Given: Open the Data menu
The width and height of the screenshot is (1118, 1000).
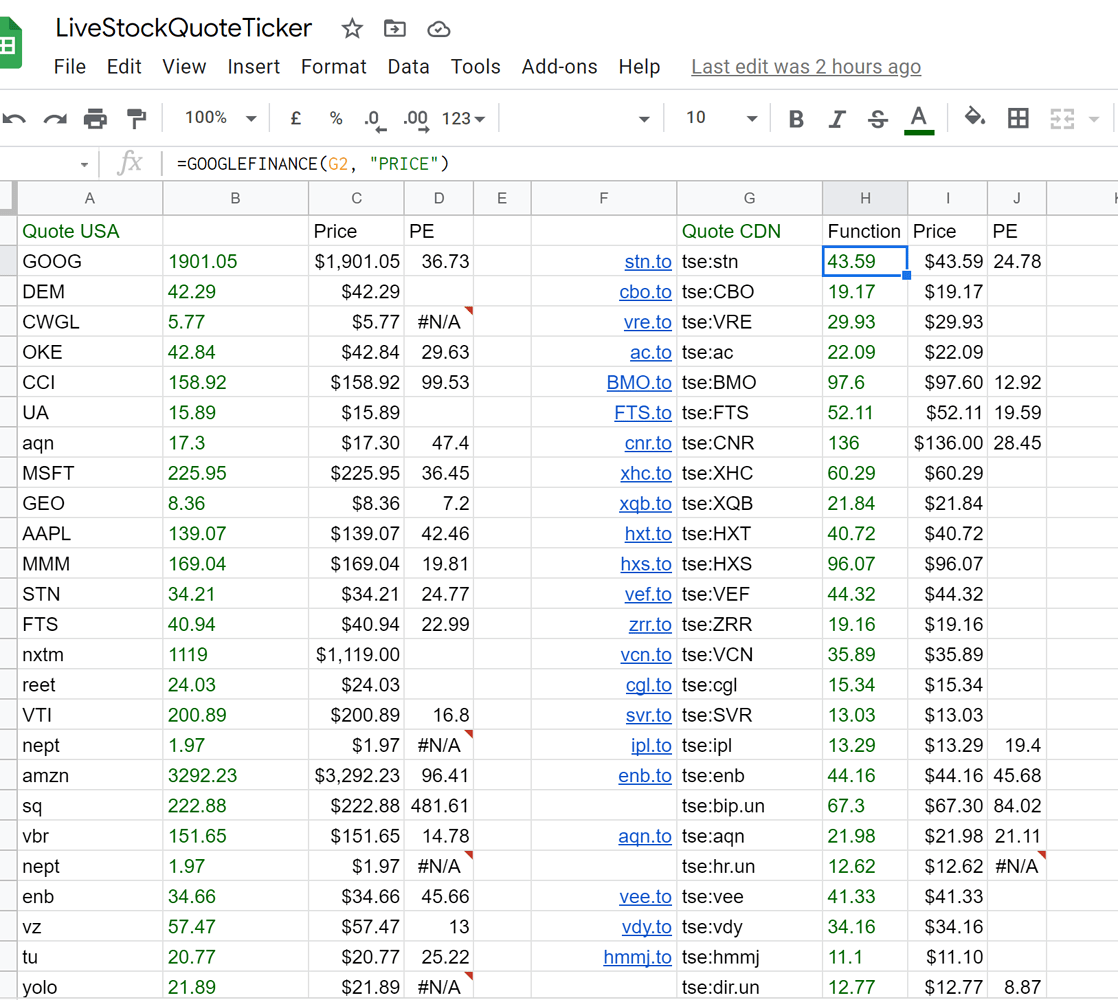Looking at the screenshot, I should 409,67.
